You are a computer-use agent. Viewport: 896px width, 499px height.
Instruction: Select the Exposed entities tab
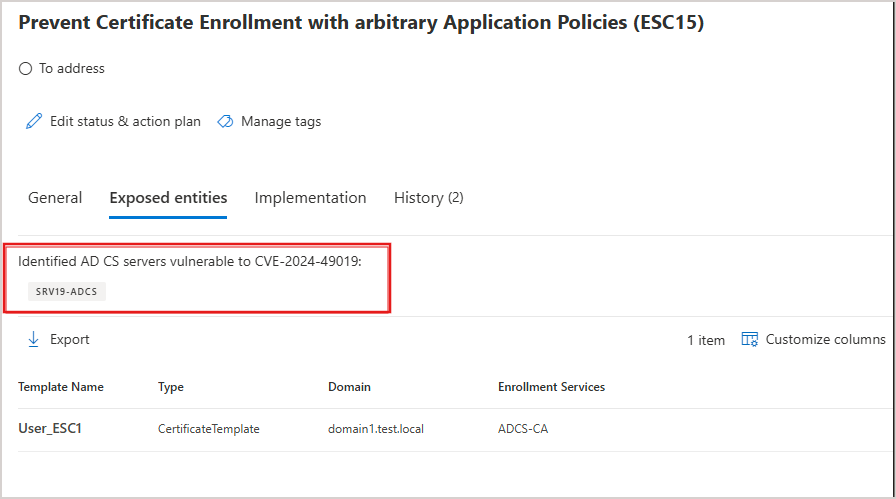168,198
